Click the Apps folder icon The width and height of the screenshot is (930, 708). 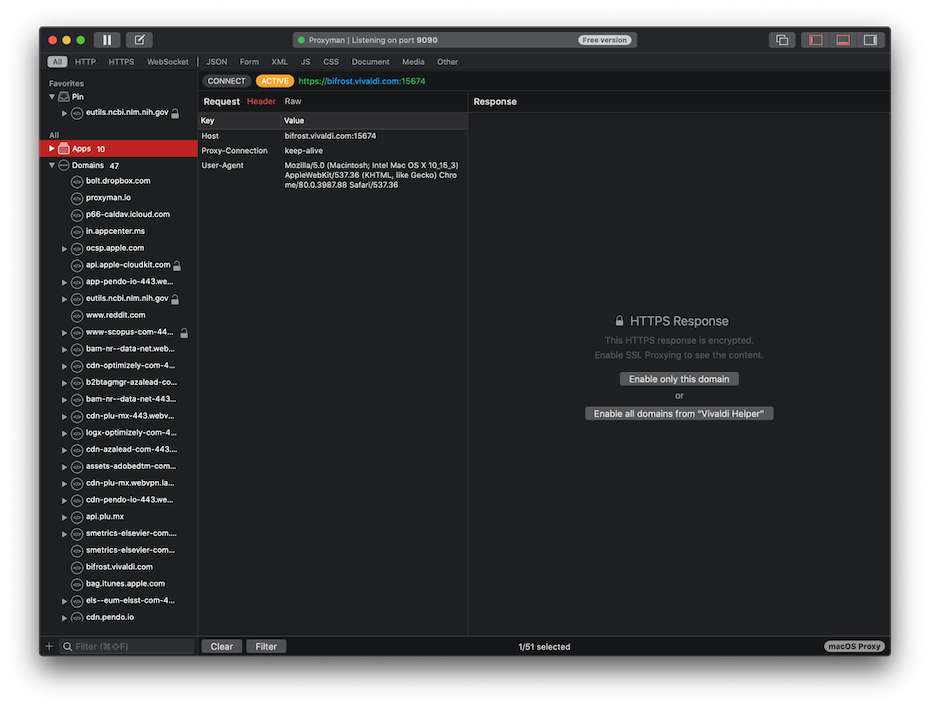pyautogui.click(x=63, y=148)
